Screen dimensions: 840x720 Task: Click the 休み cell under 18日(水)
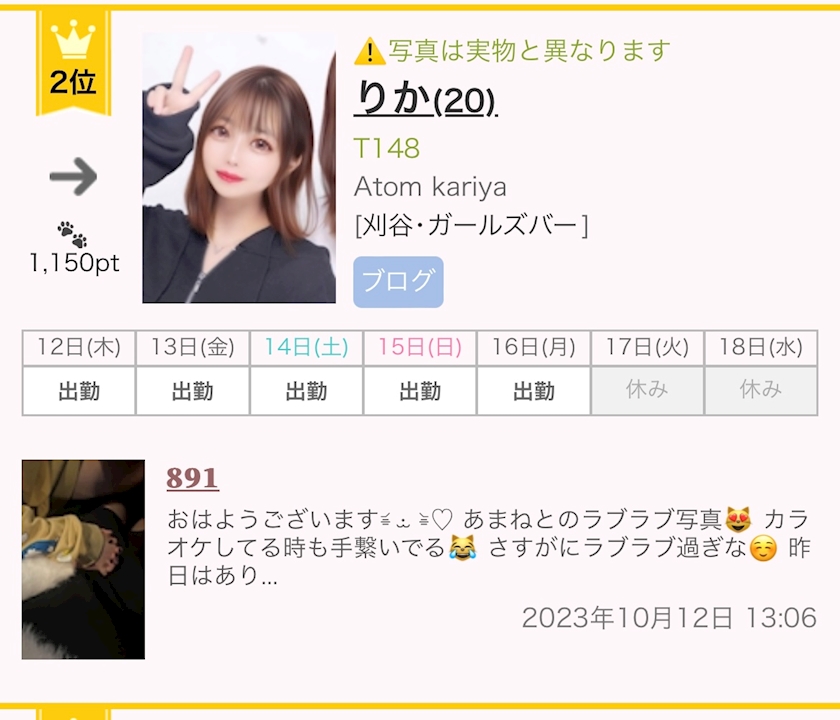tap(761, 391)
